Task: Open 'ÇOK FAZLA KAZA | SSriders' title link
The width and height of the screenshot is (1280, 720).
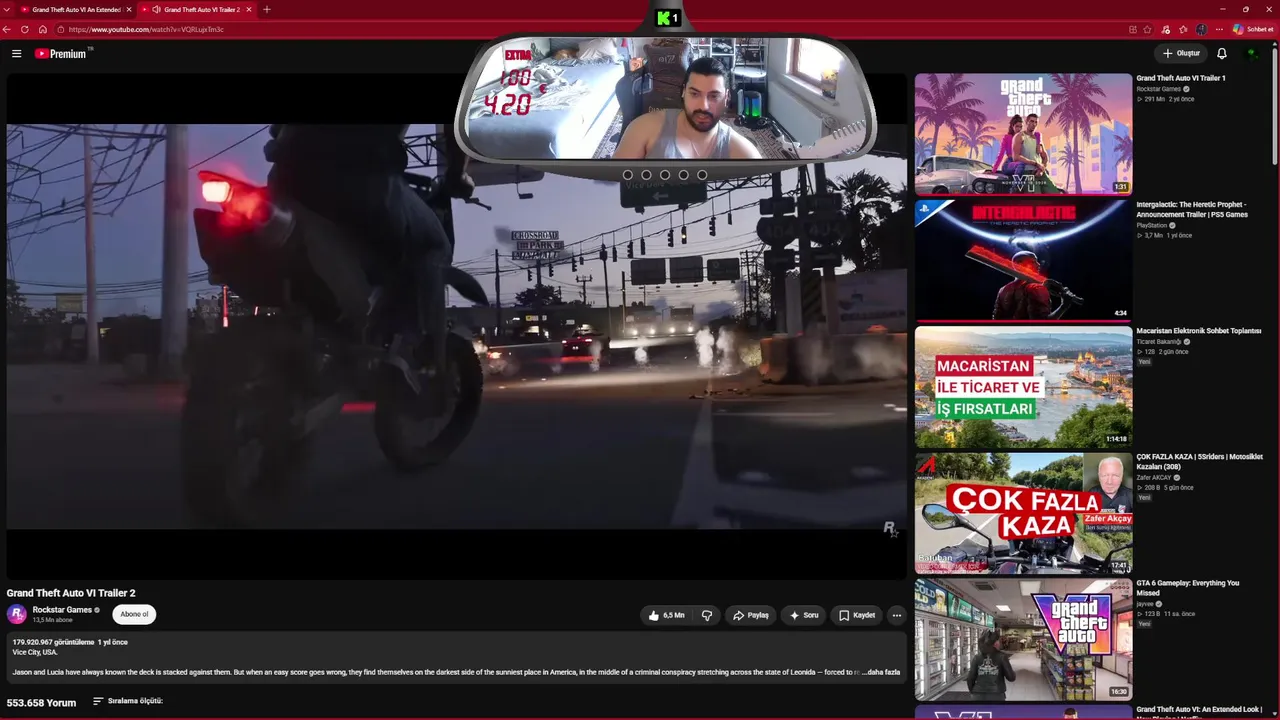Action: point(1199,462)
